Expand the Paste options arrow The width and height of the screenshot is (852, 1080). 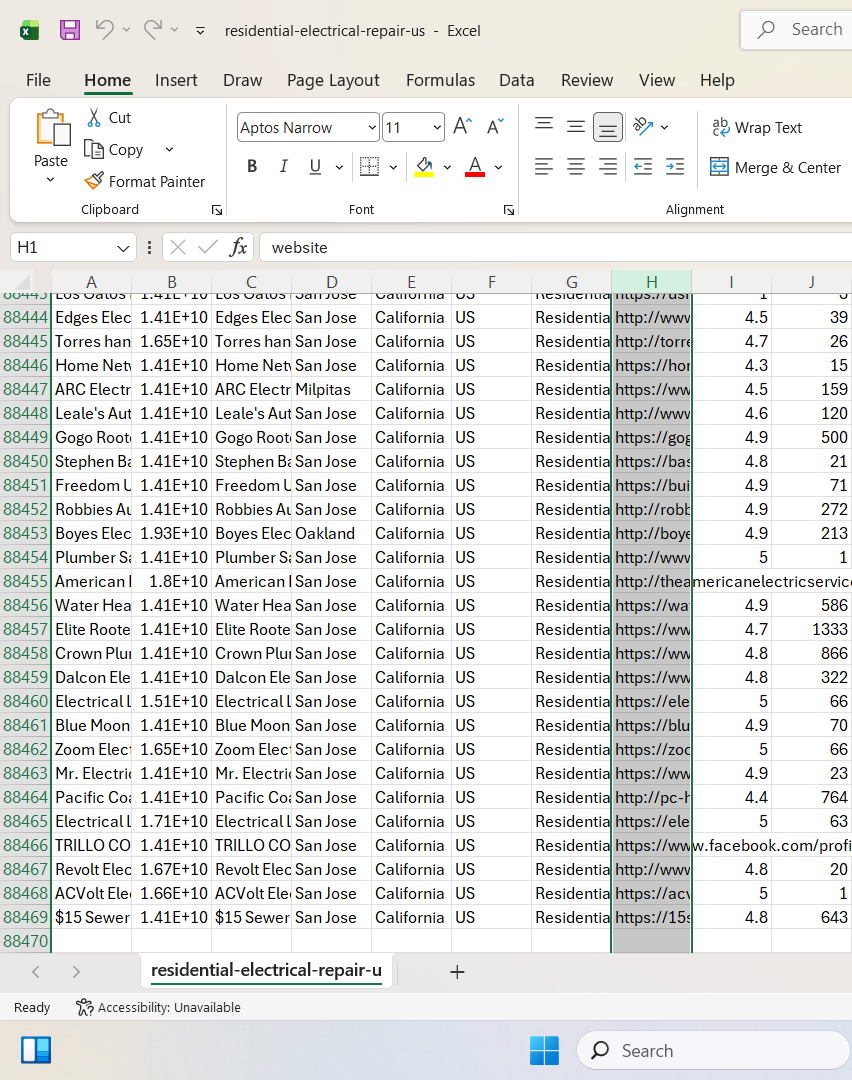pyautogui.click(x=50, y=180)
